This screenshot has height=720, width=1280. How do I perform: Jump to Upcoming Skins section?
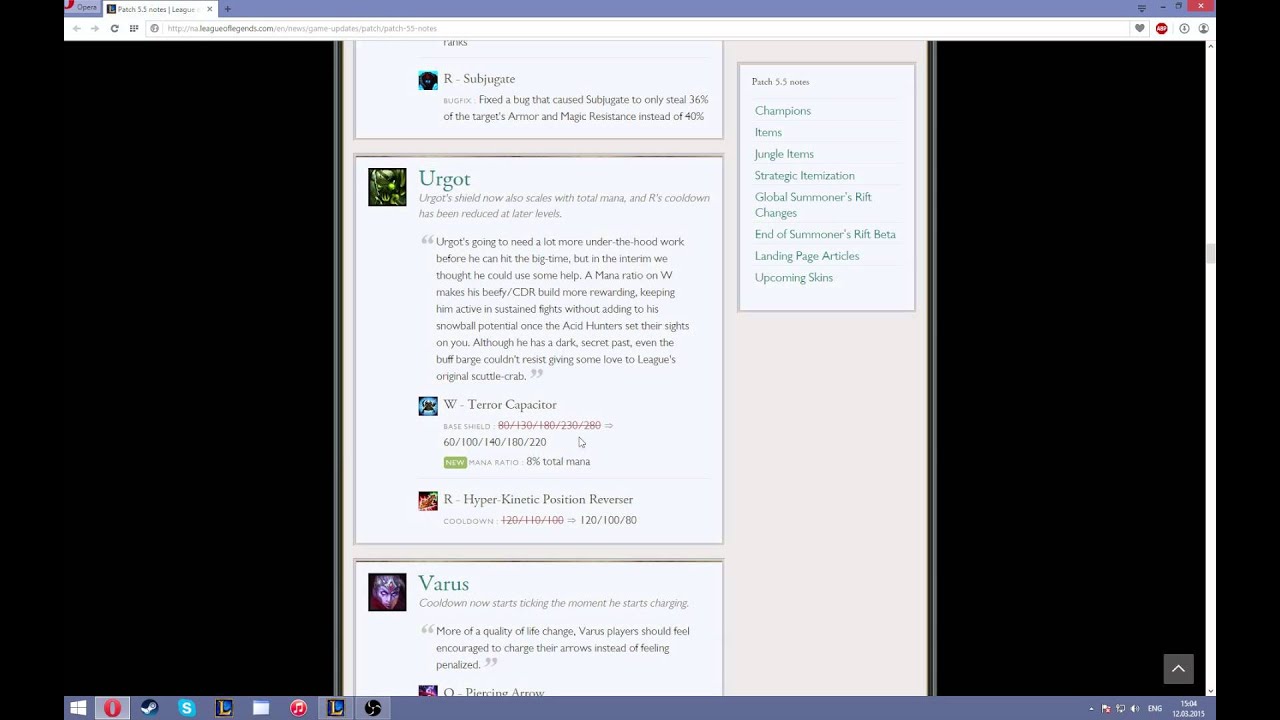793,277
